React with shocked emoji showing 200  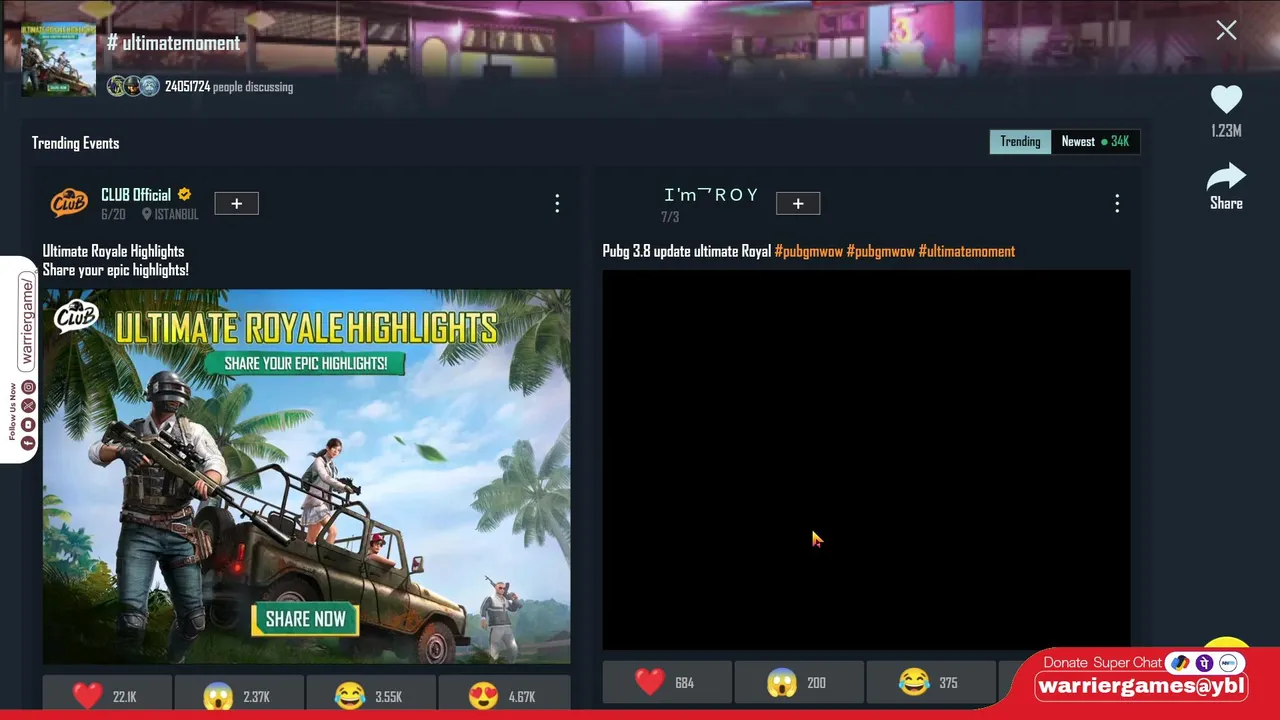click(x=799, y=682)
